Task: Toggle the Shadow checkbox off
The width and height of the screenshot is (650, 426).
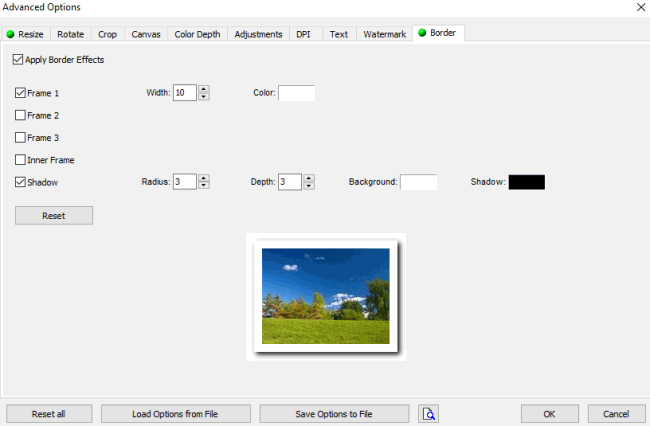Action: [21, 182]
